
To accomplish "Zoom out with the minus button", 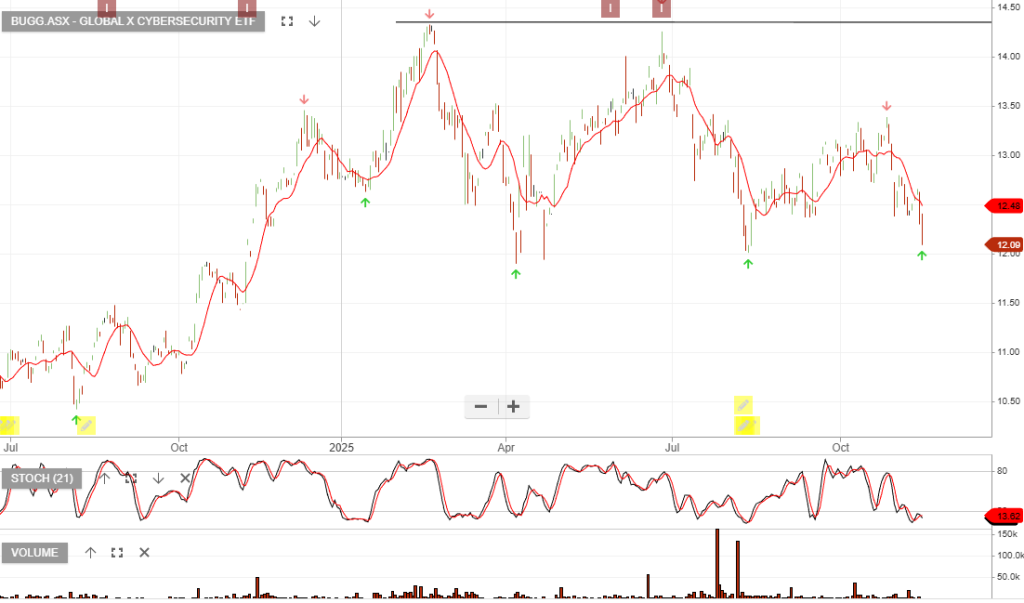I will tap(481, 406).
